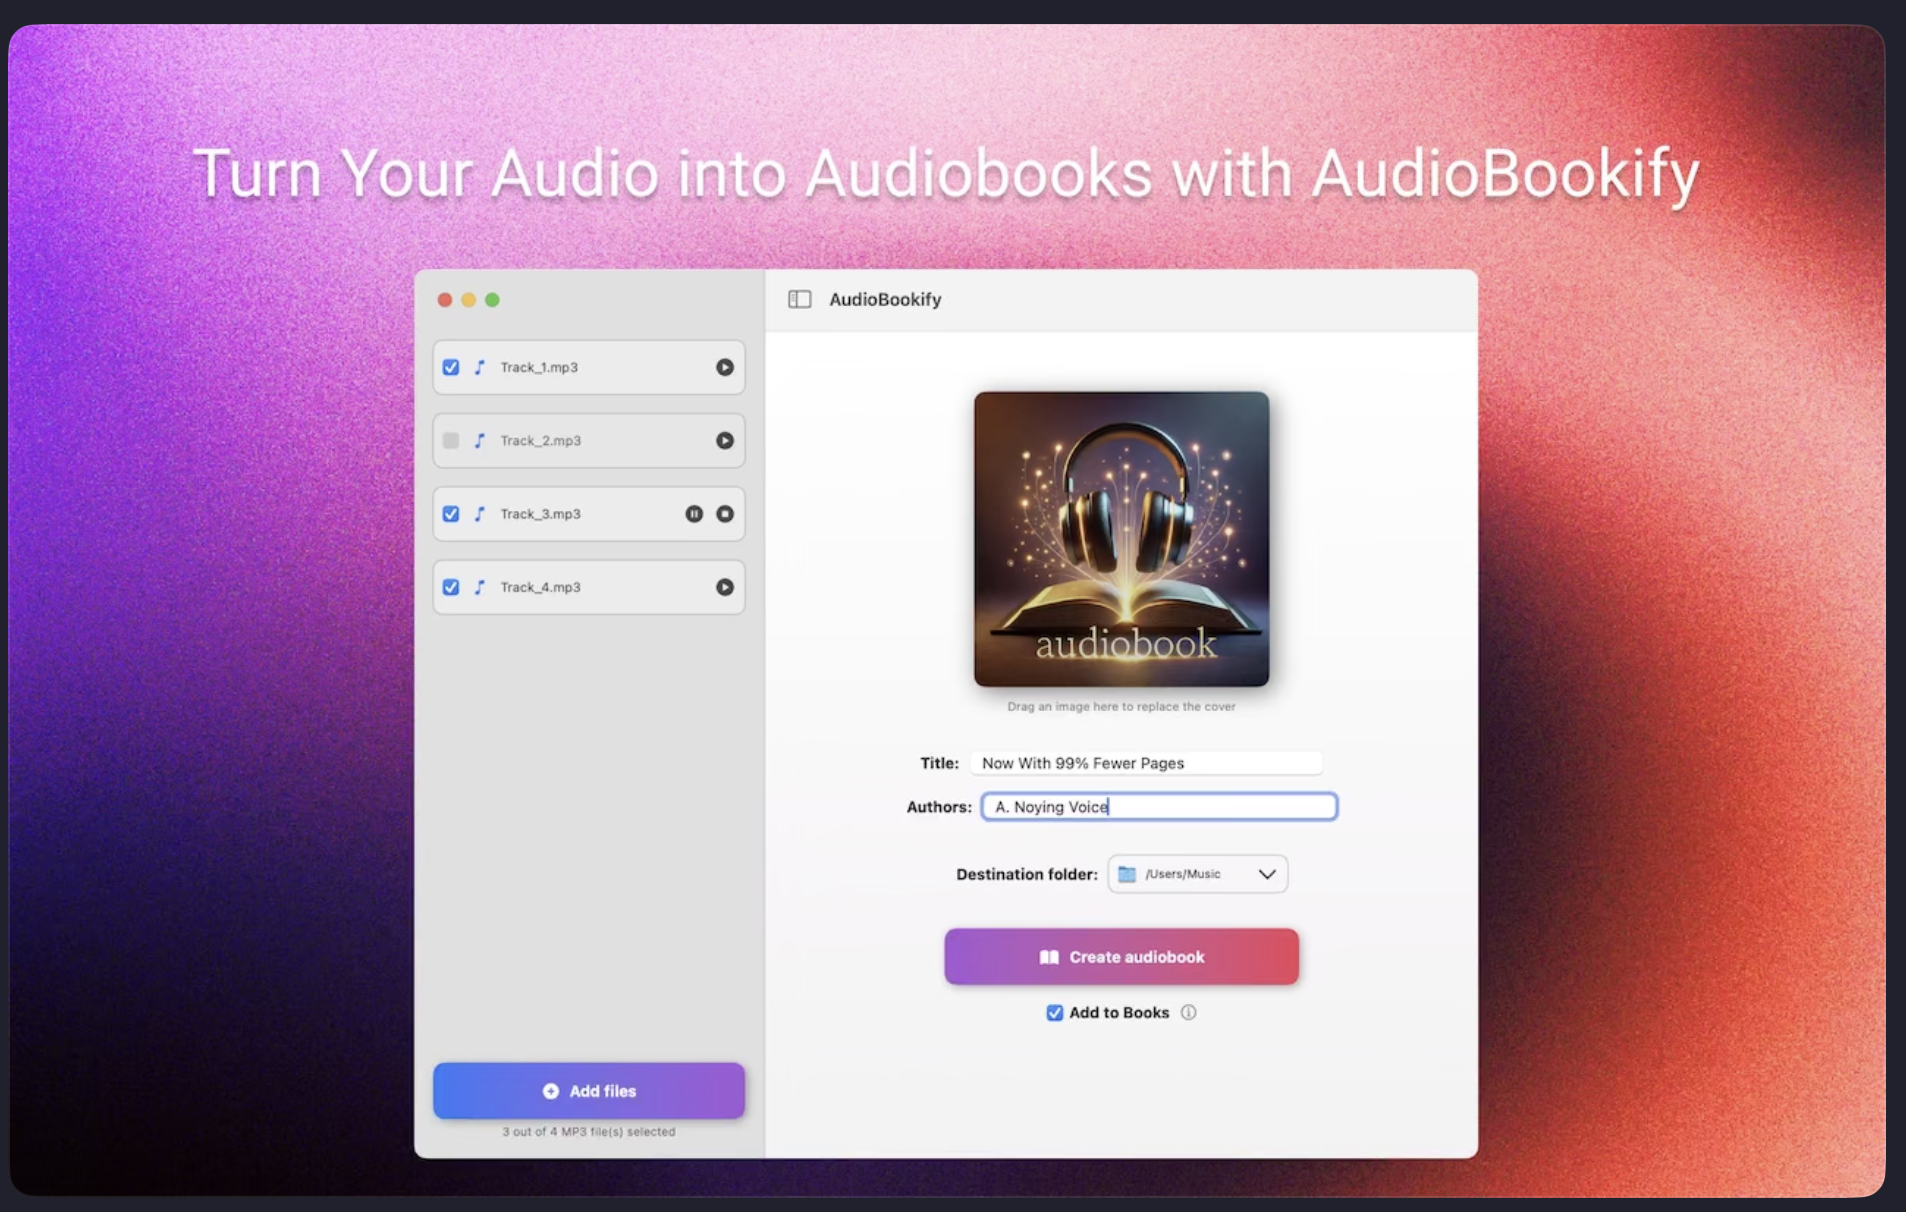Click into the Title text field
Screen dimensions: 1906x1212
click(1146, 763)
